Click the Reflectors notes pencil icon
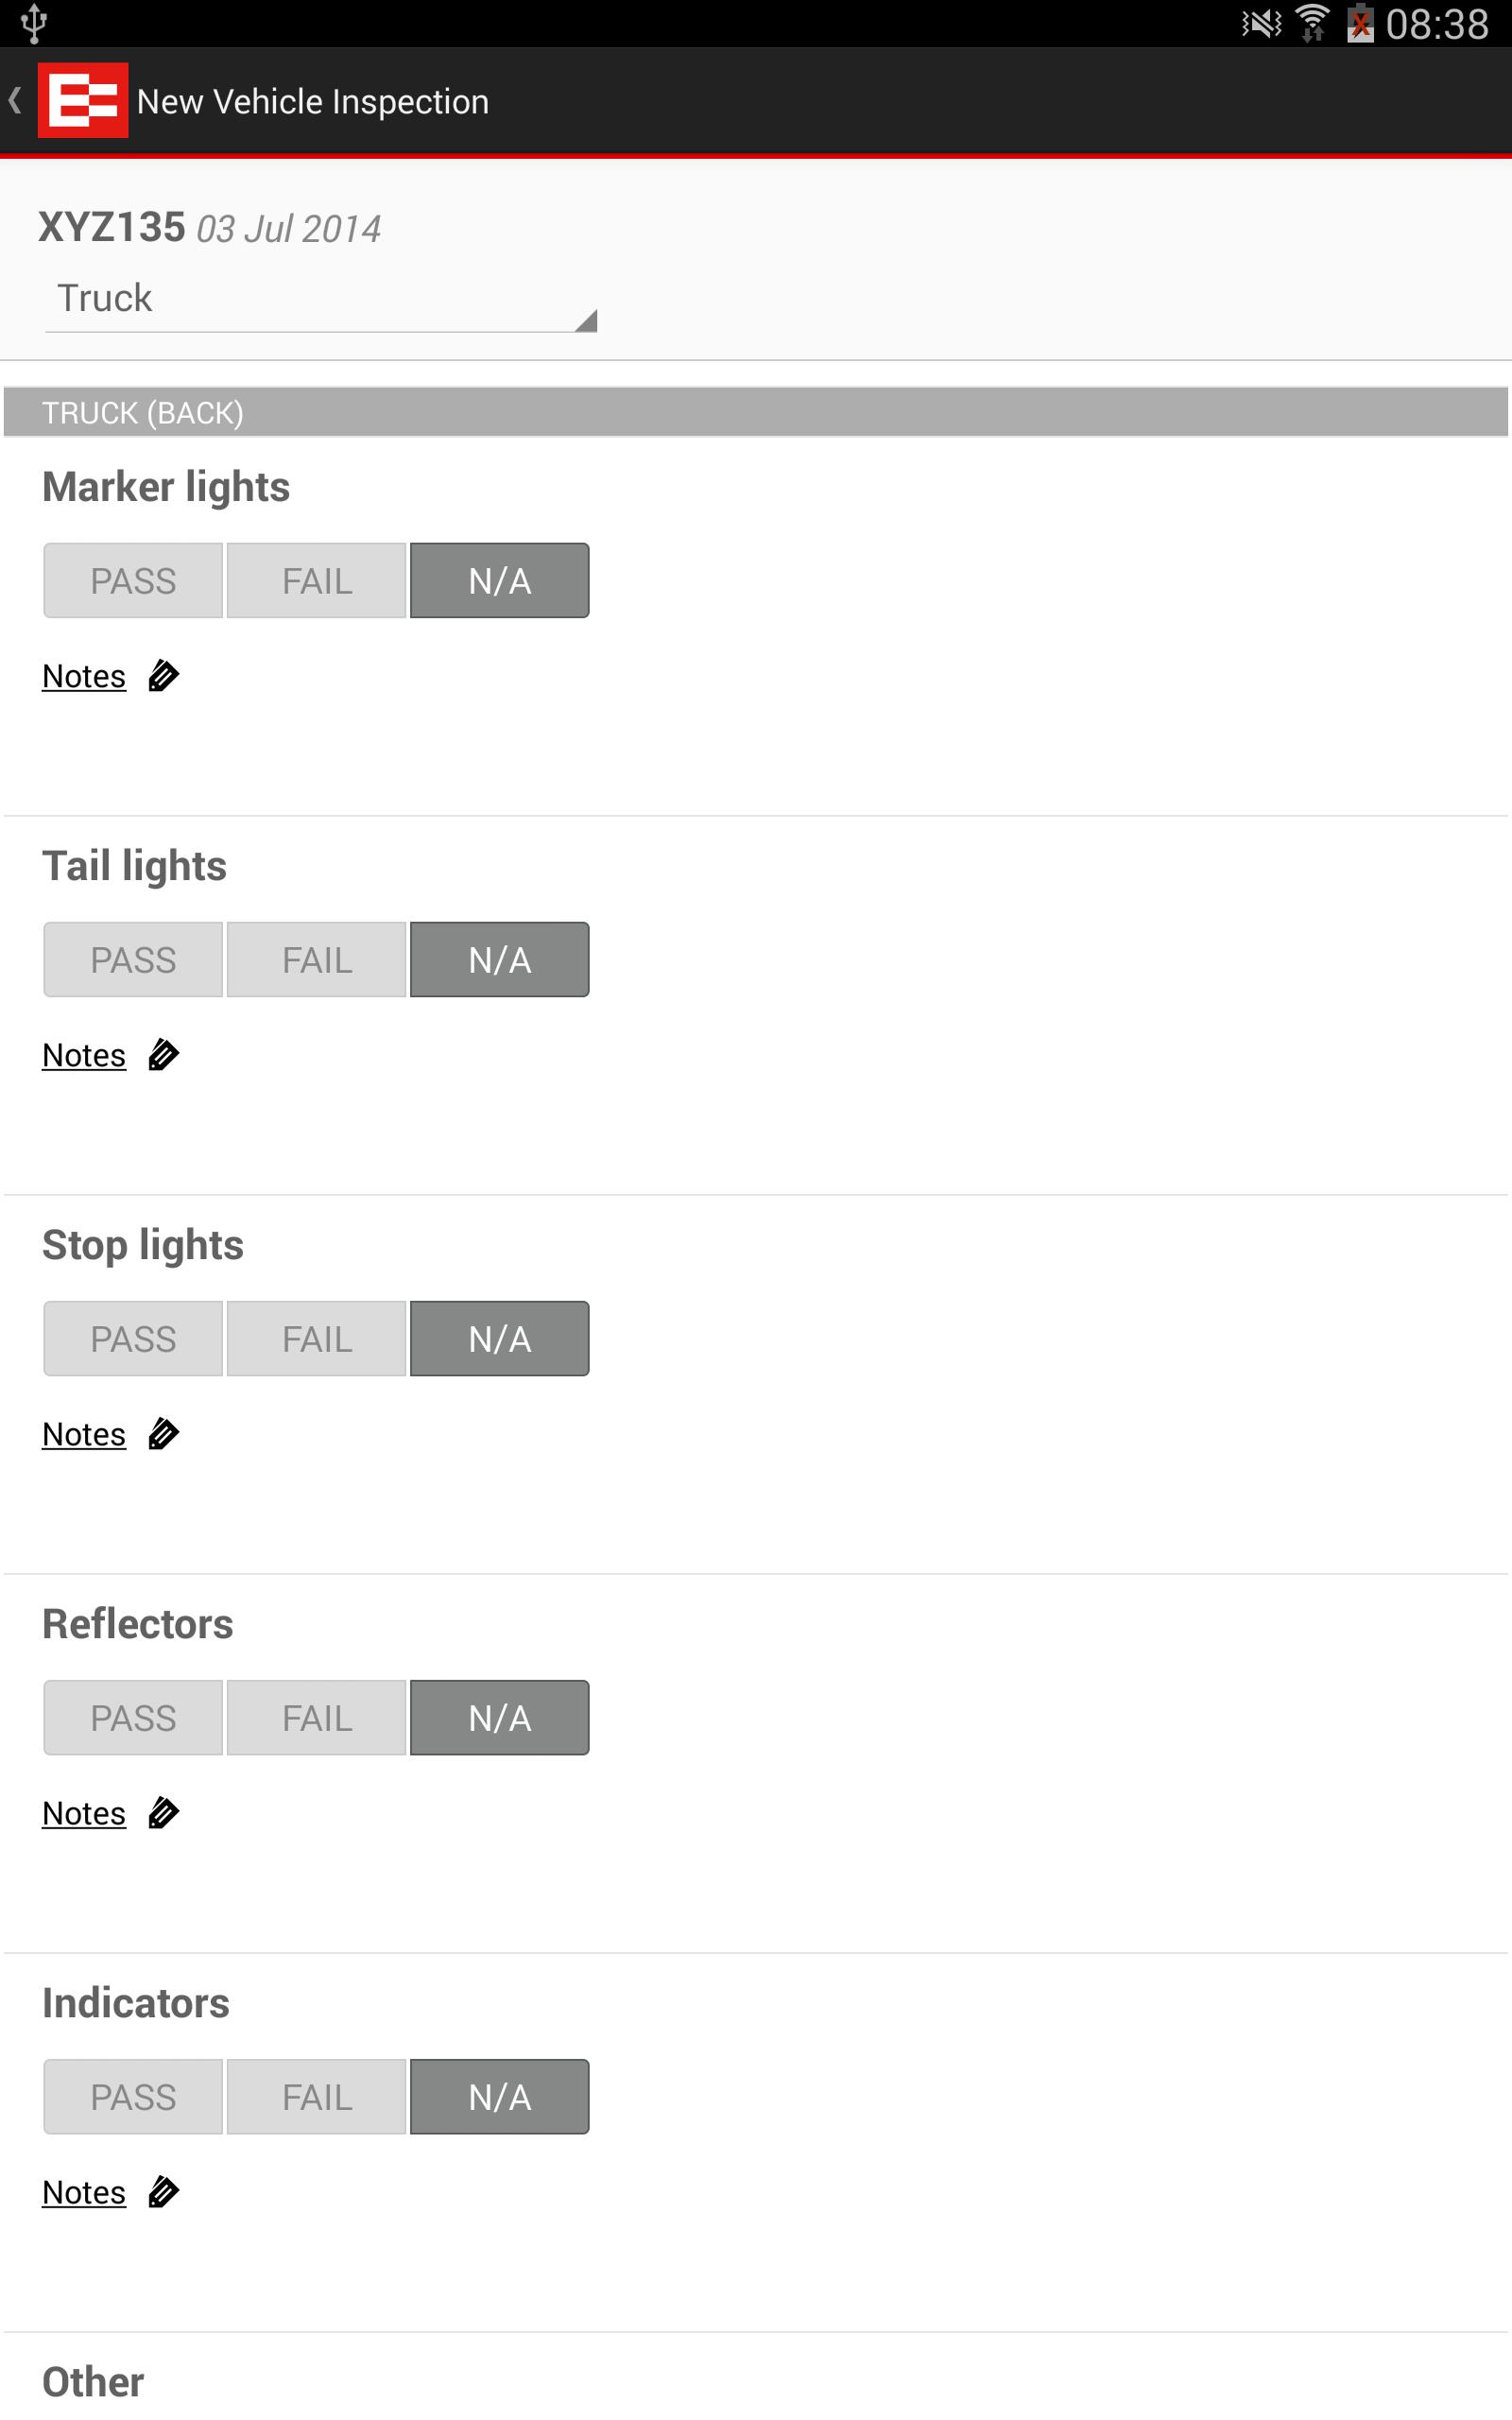Screen dimensions: 1512x2420 pos(163,1814)
